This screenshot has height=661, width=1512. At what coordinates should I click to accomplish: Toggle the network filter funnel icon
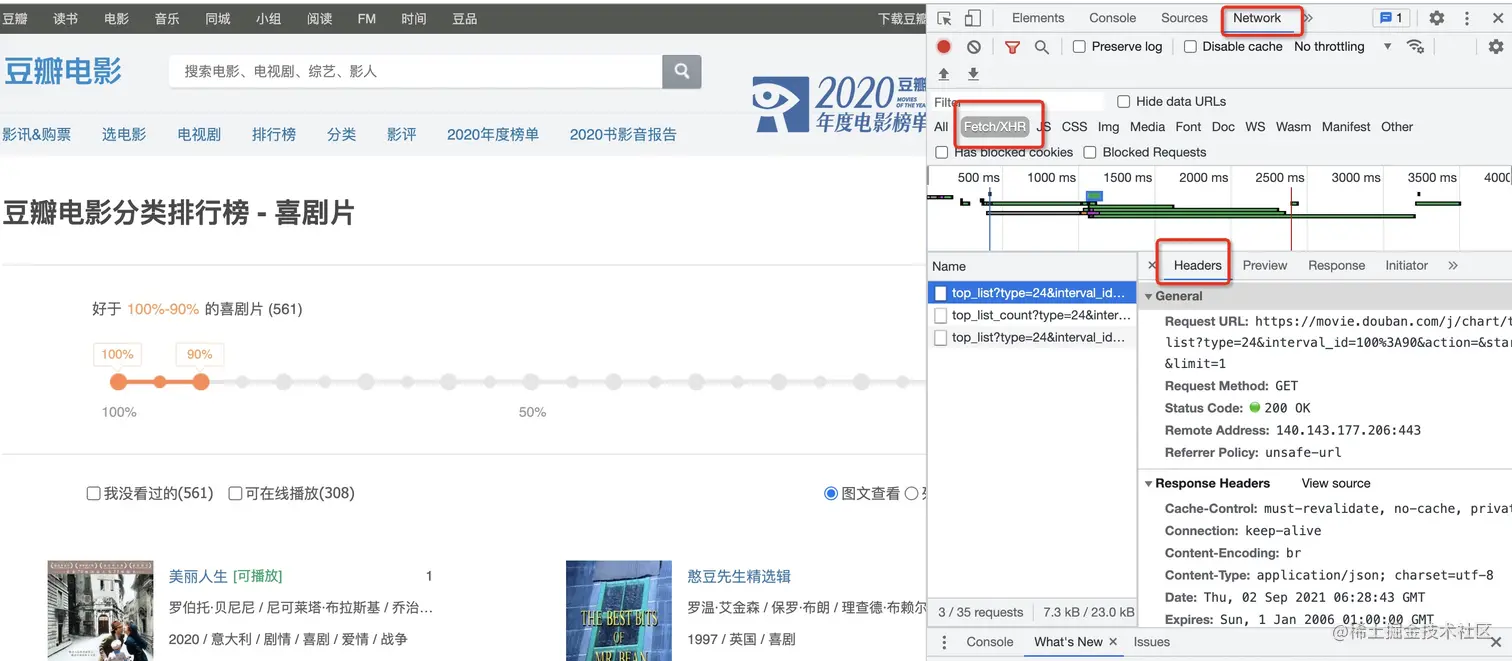point(1012,47)
